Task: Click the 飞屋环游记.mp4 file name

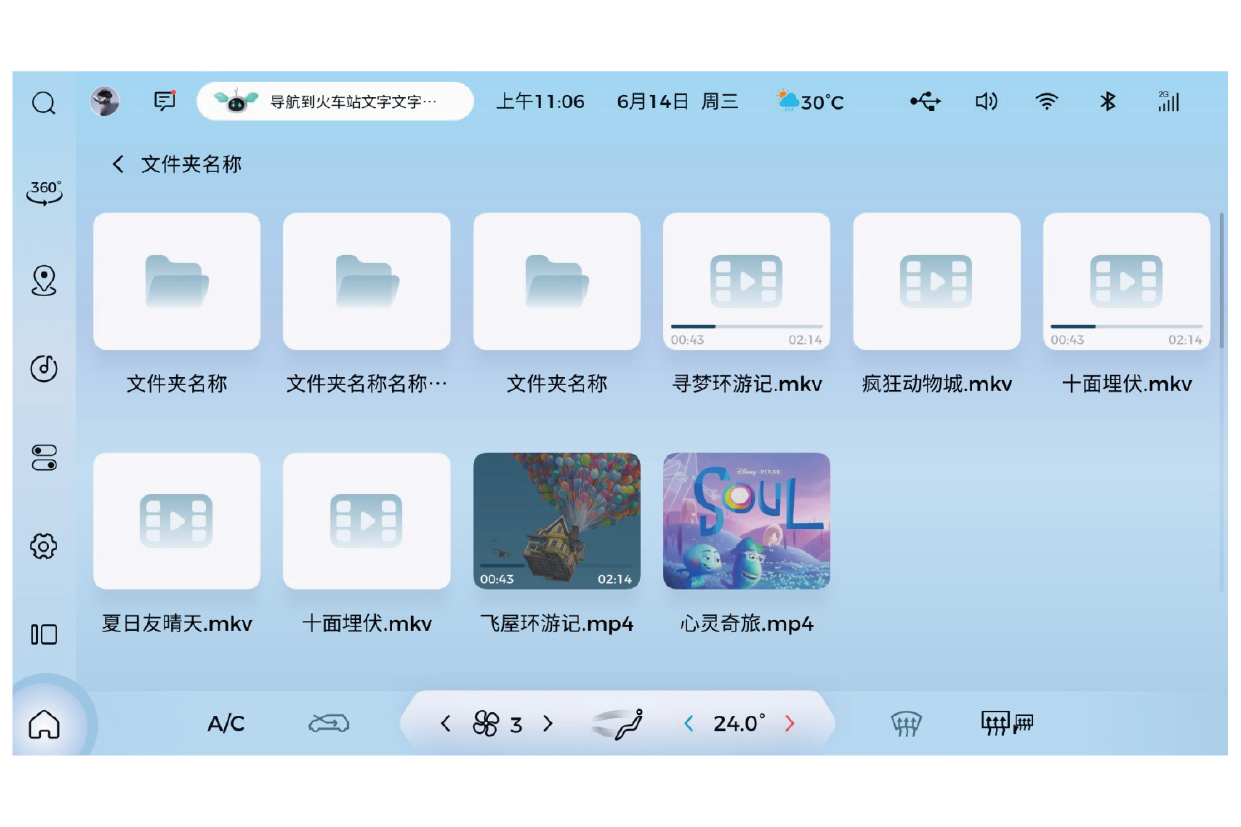Action: [557, 624]
